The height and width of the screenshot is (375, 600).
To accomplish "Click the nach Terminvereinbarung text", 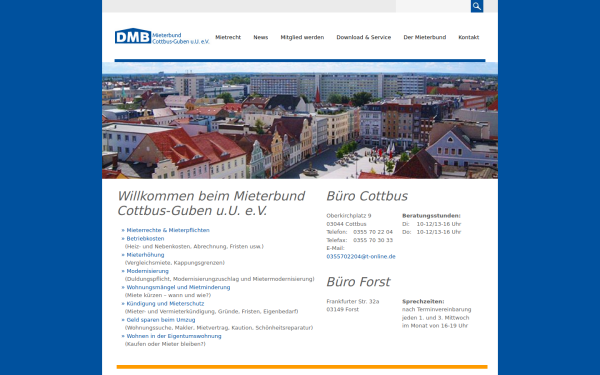I will [437, 310].
